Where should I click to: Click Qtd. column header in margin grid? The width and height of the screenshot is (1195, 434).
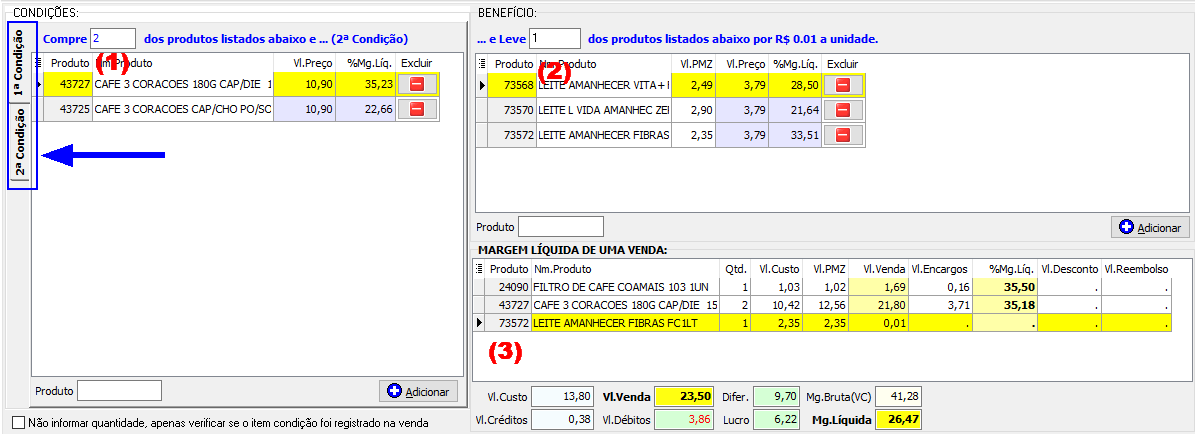(x=735, y=268)
